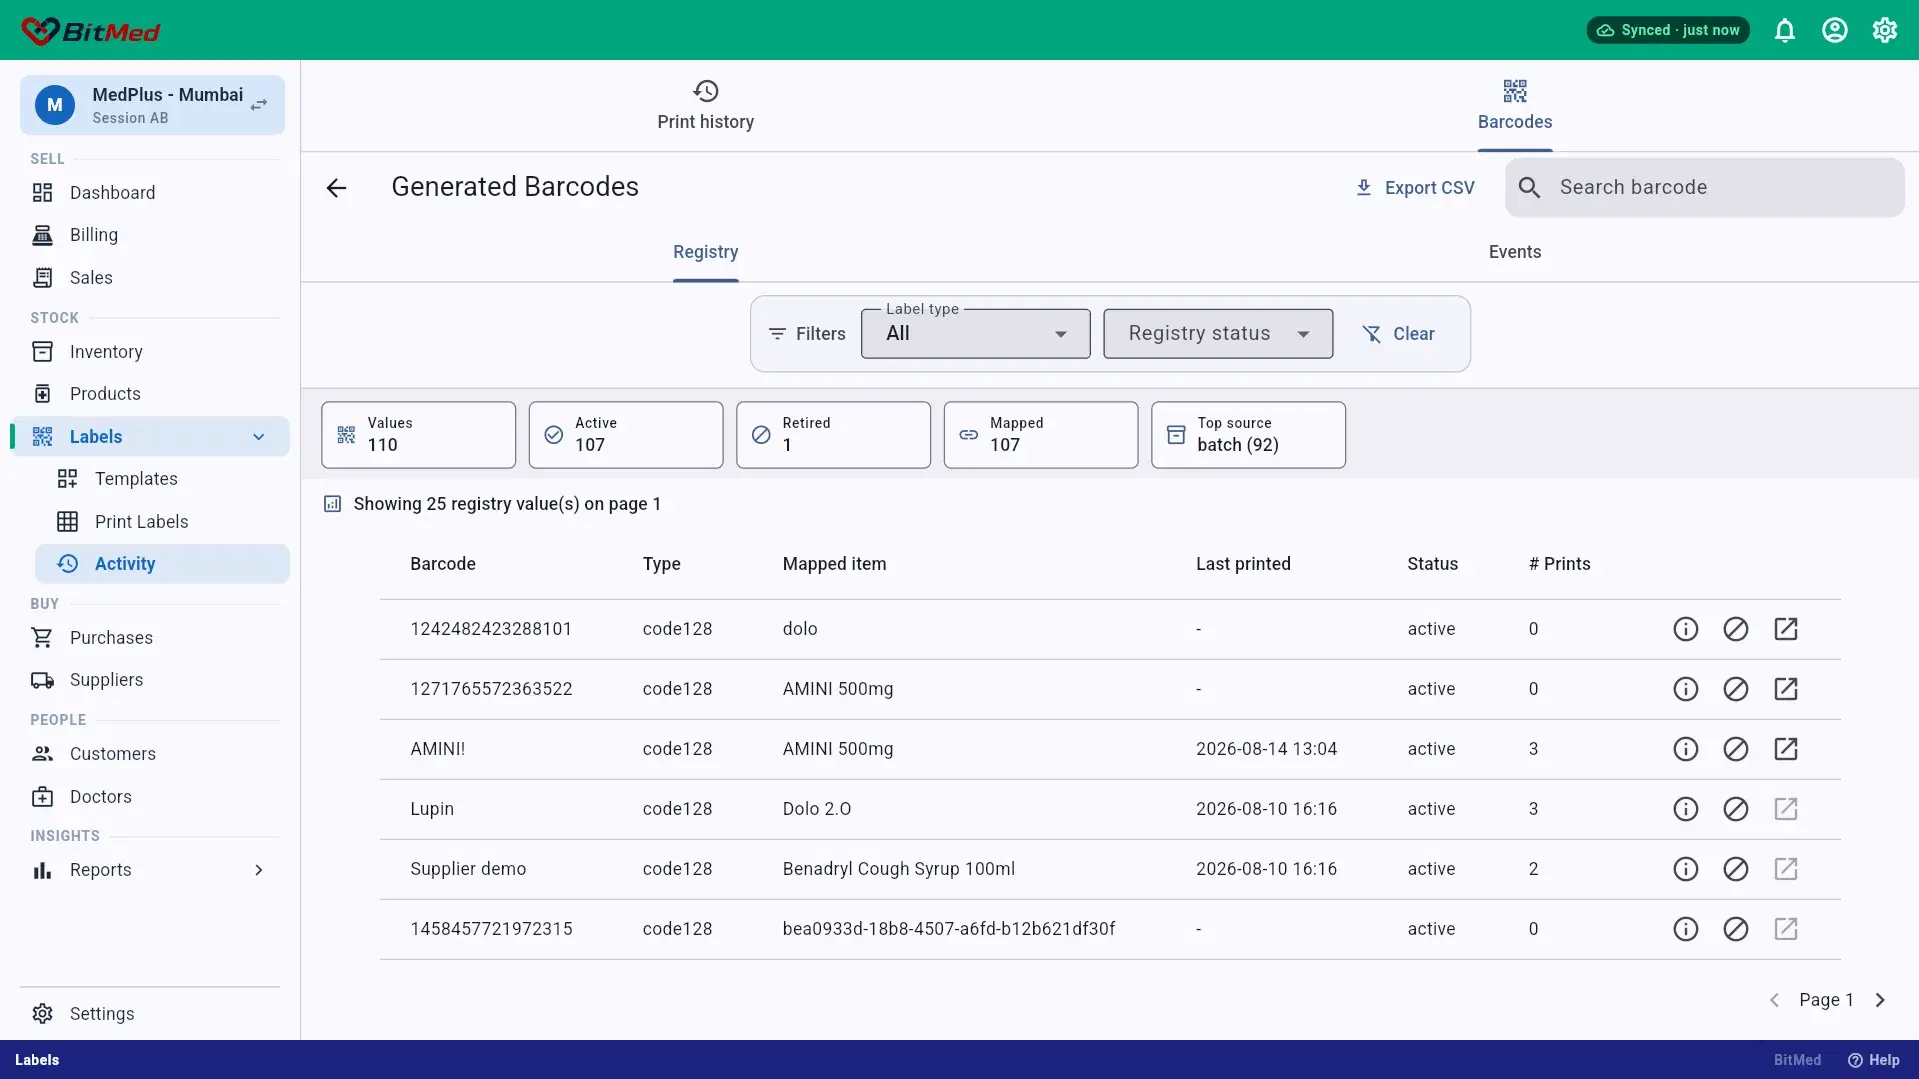Open Print Labels under Labels
This screenshot has height=1079, width=1919.
[162, 522]
